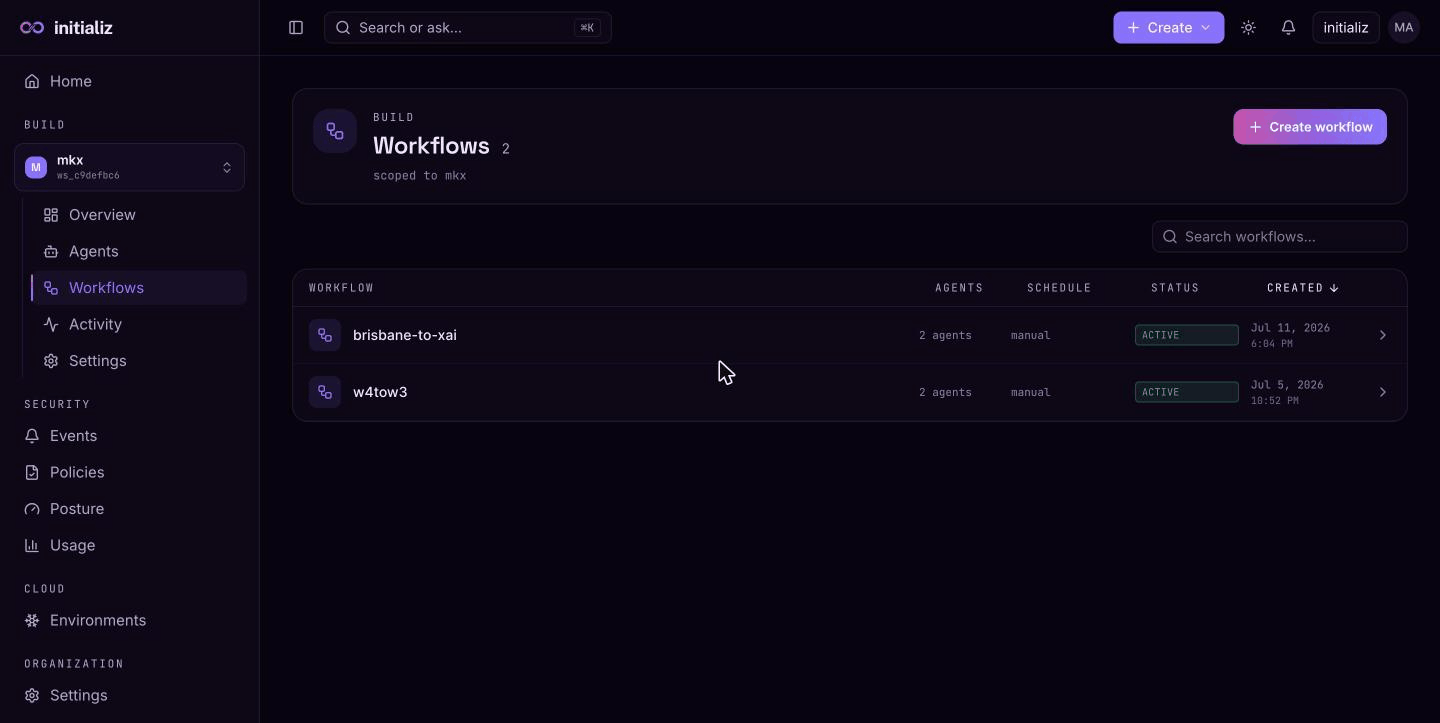
Task: Open the Create dropdown button
Action: [x=1169, y=28]
